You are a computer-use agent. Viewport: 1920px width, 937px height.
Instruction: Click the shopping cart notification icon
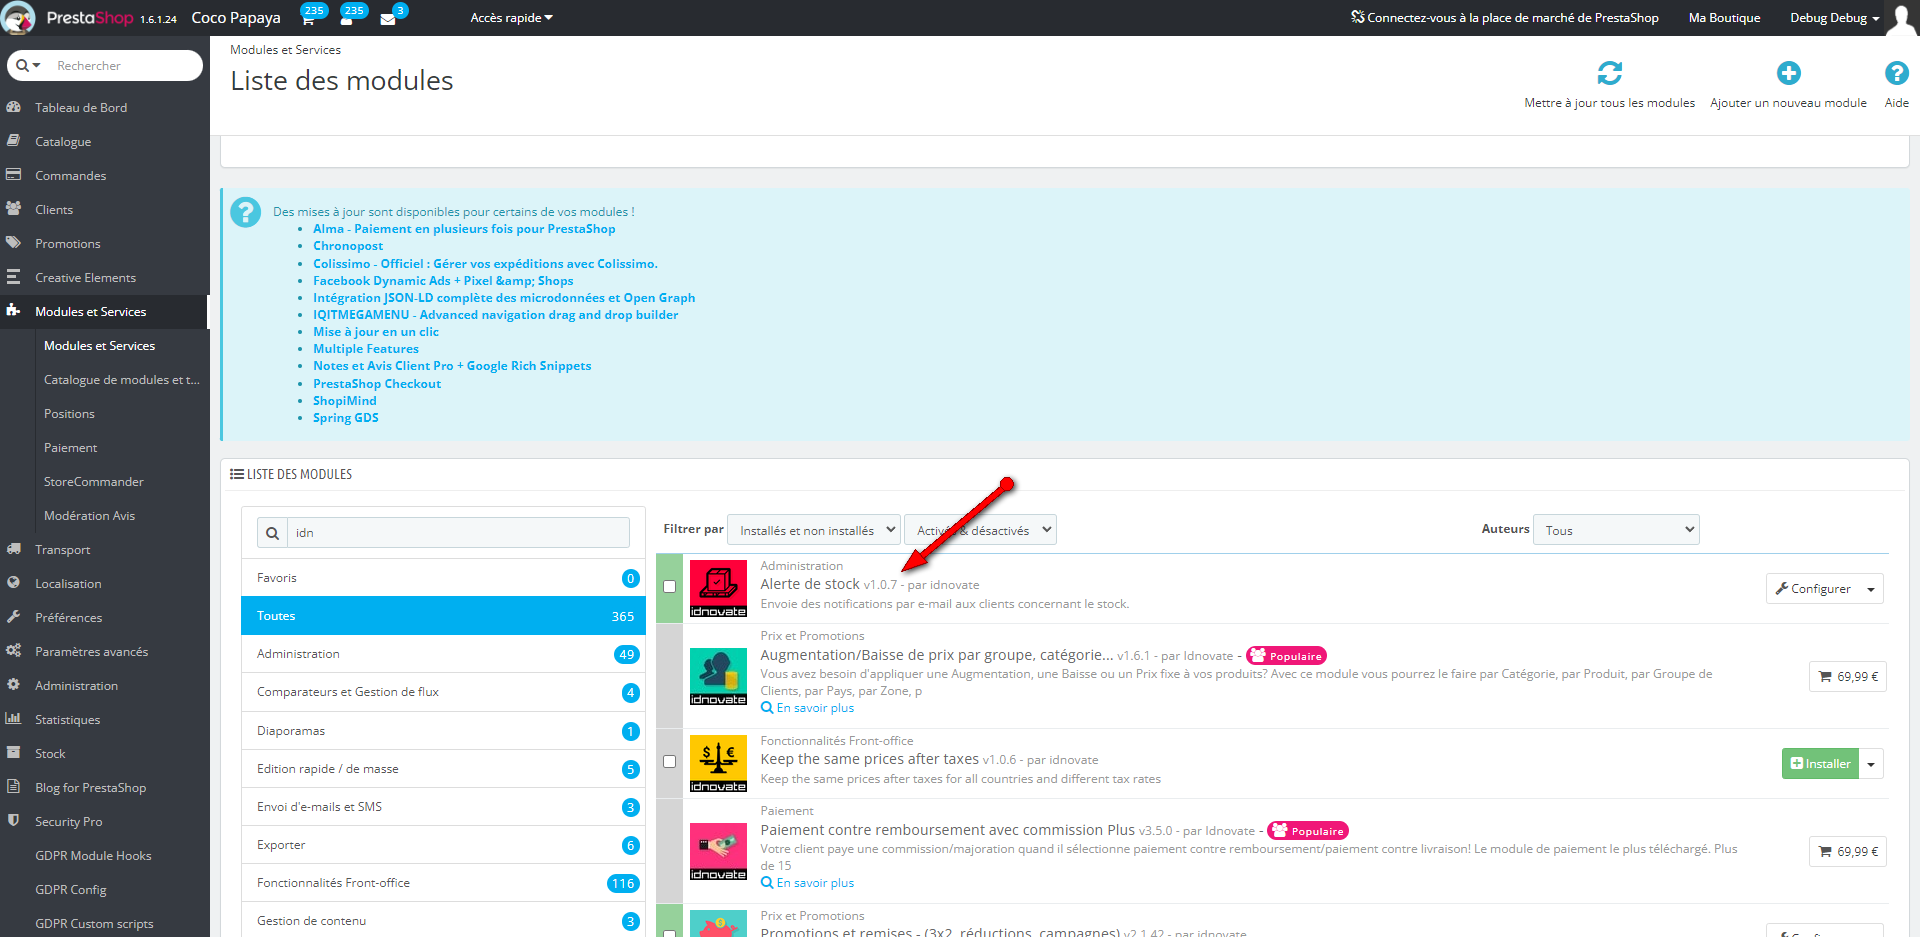[308, 18]
